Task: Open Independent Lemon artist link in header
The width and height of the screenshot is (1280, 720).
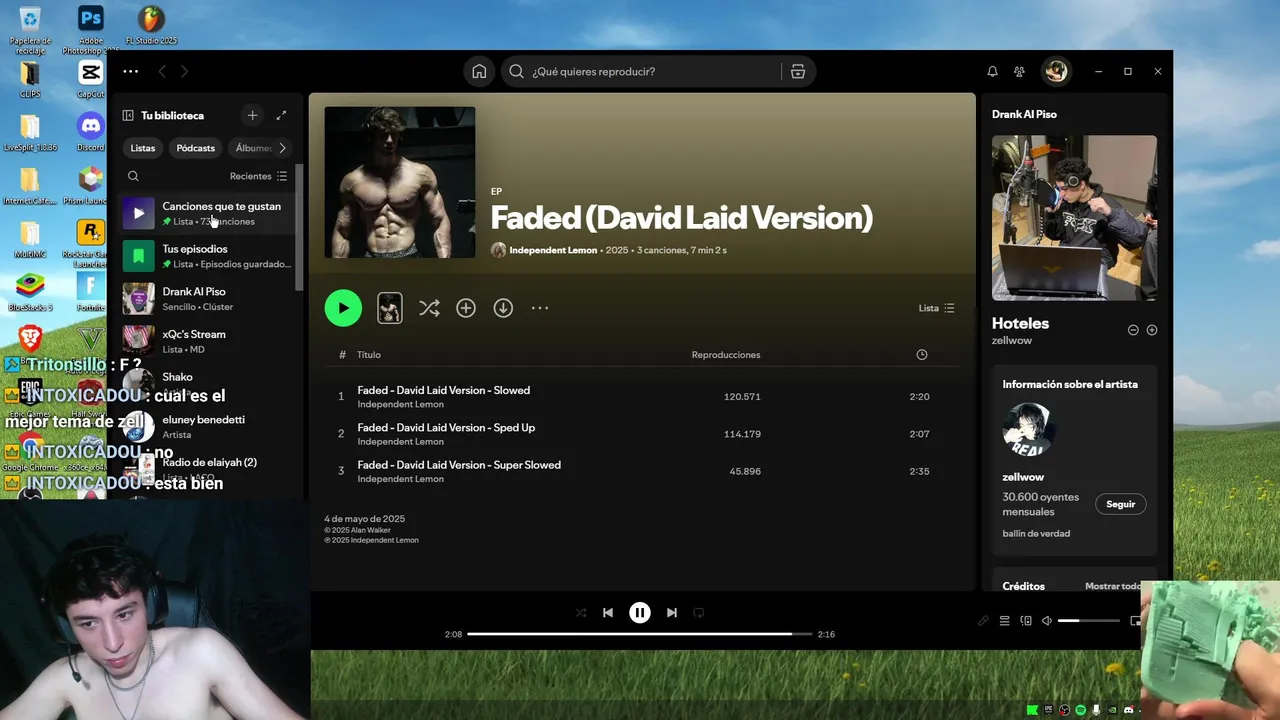Action: 553,250
